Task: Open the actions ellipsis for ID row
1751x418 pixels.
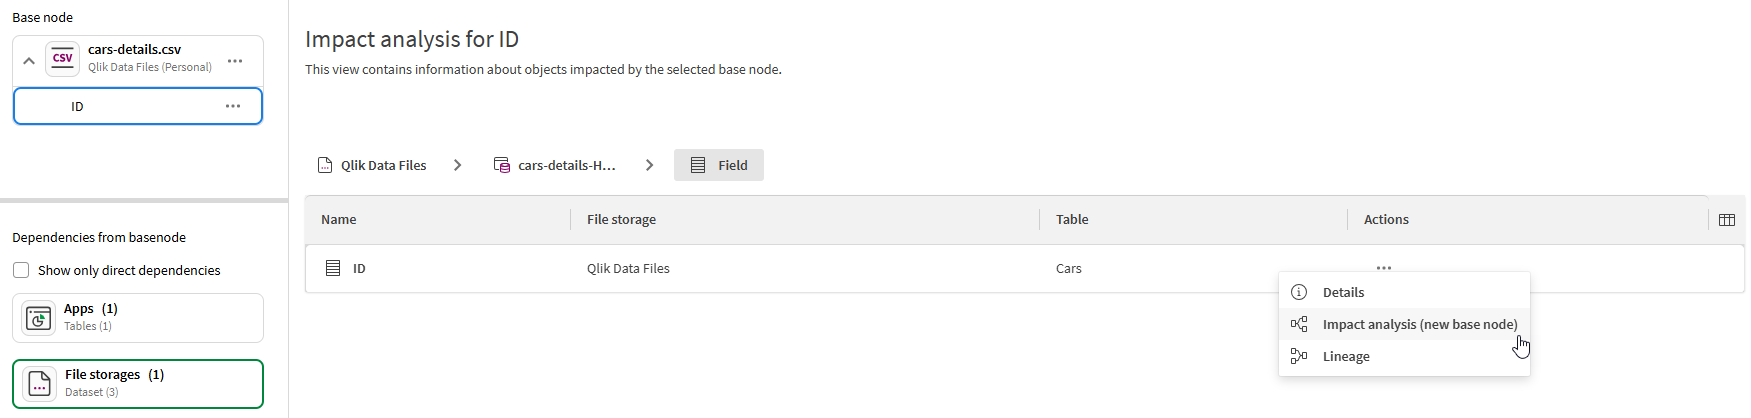Action: pos(1383,268)
